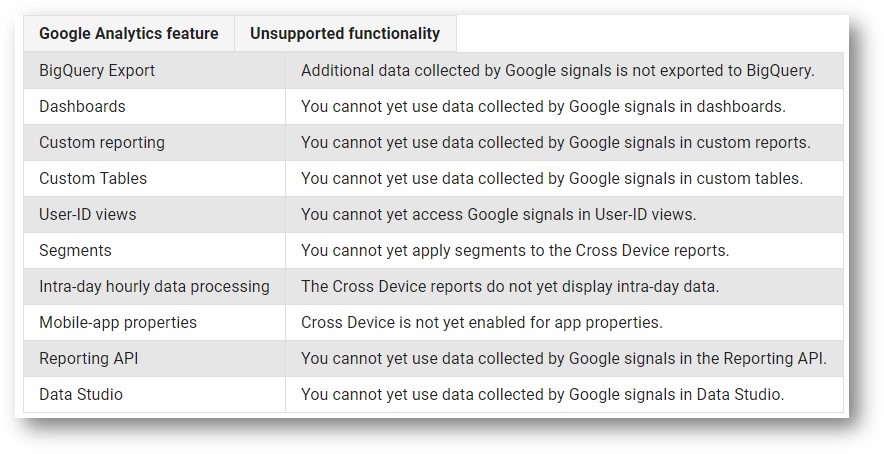884x454 pixels.
Task: Click the description about custom tables
Action: pos(552,178)
